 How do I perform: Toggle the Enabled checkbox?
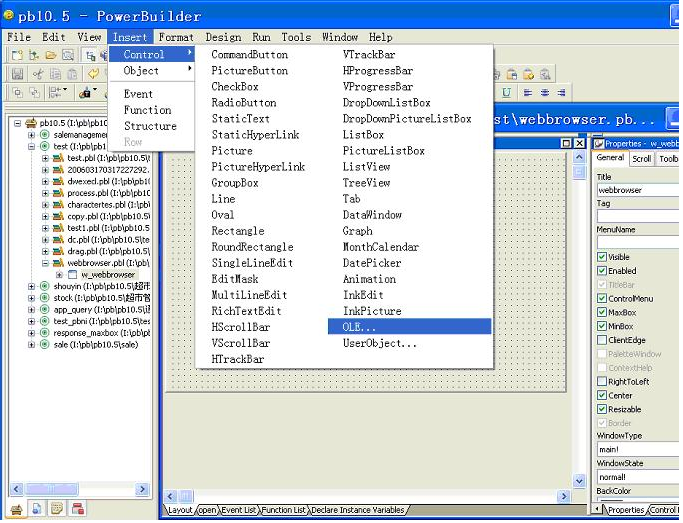pos(602,271)
